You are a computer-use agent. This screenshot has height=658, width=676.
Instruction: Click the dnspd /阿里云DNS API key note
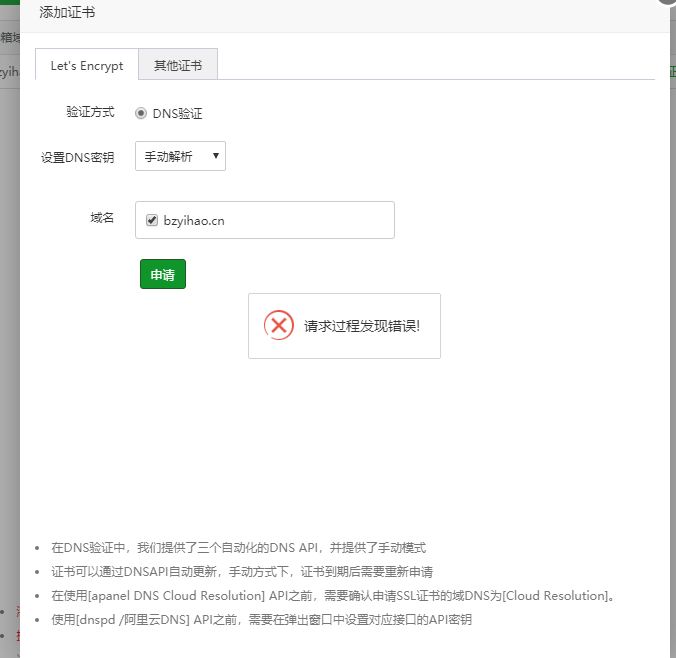point(260,620)
